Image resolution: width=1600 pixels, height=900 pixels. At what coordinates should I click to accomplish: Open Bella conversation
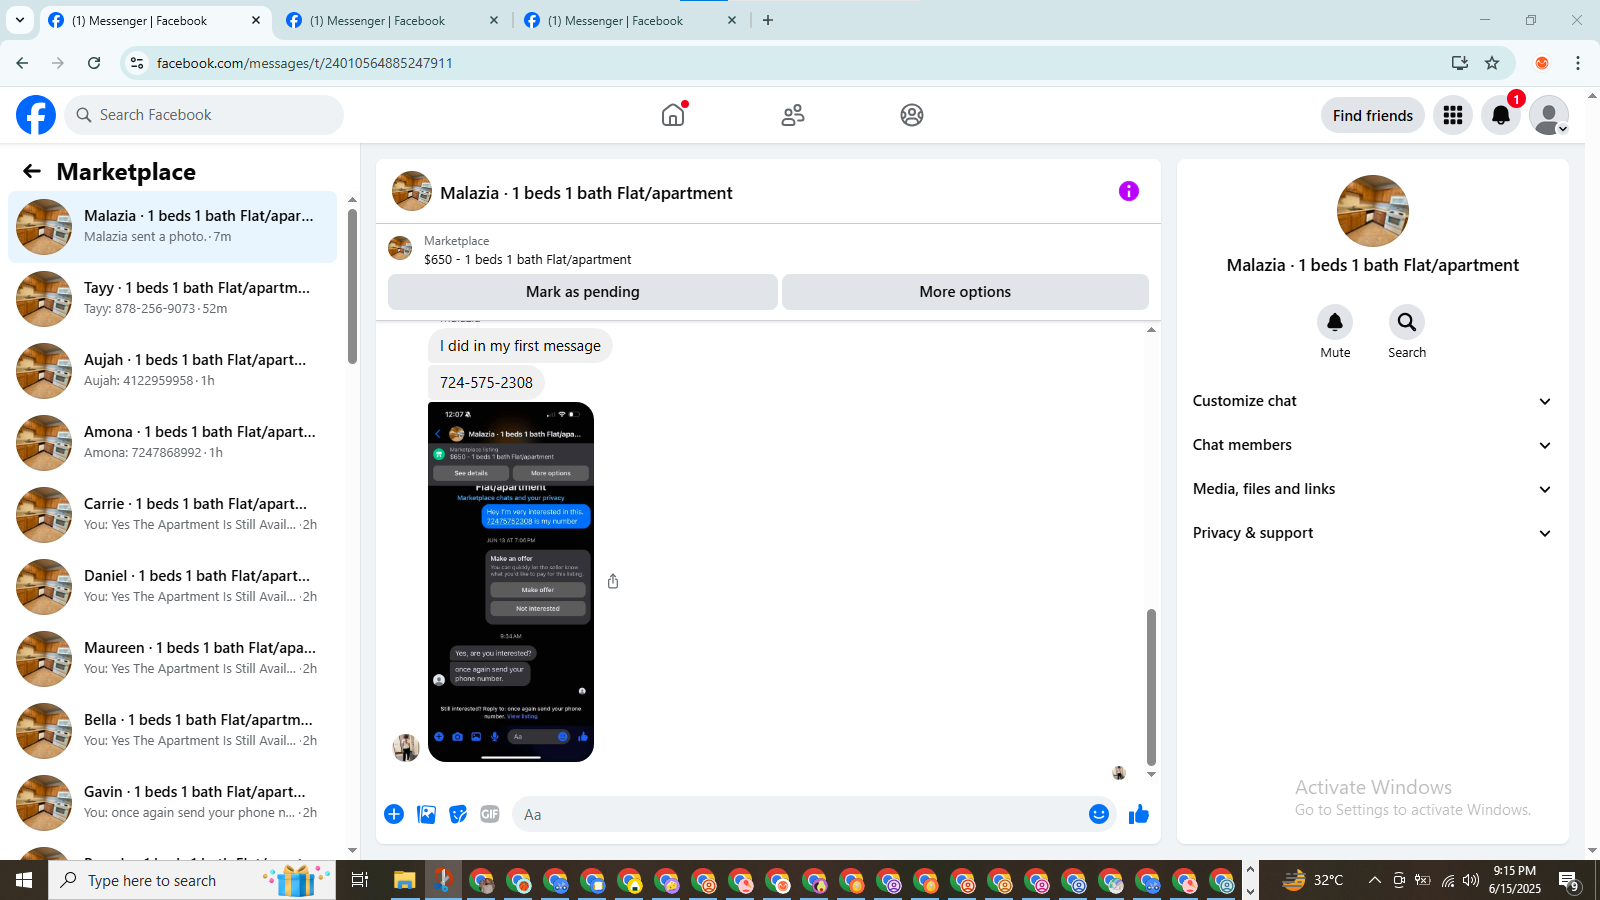coord(173,731)
